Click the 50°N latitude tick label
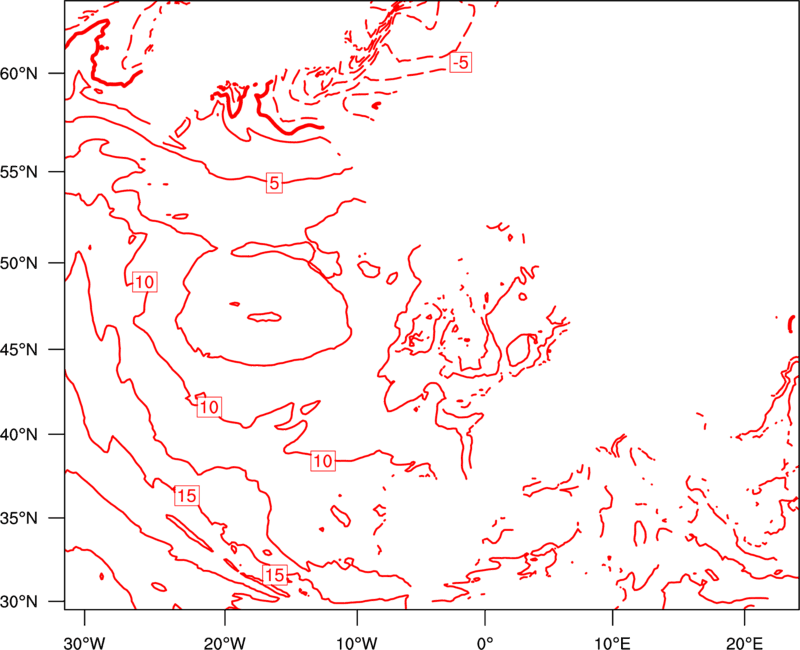 pos(19,263)
